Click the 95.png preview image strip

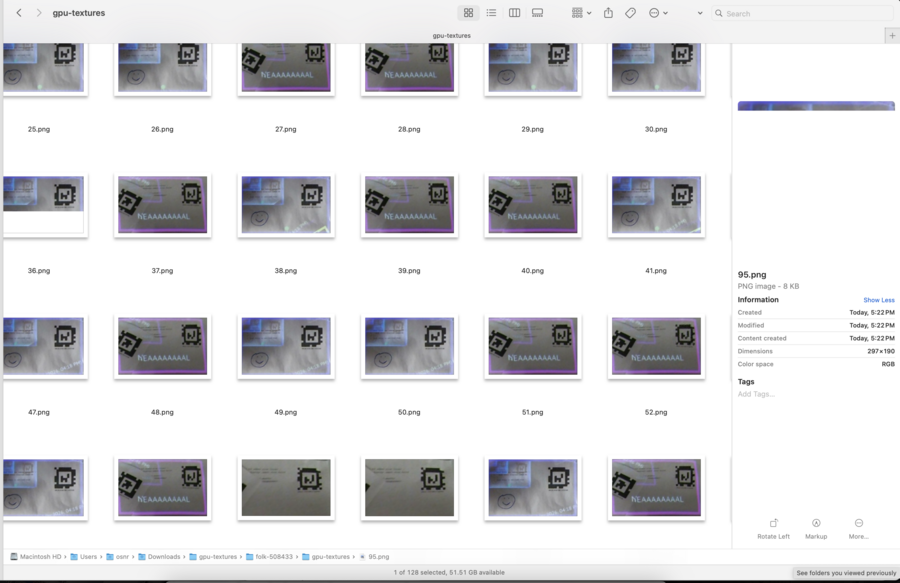816,106
